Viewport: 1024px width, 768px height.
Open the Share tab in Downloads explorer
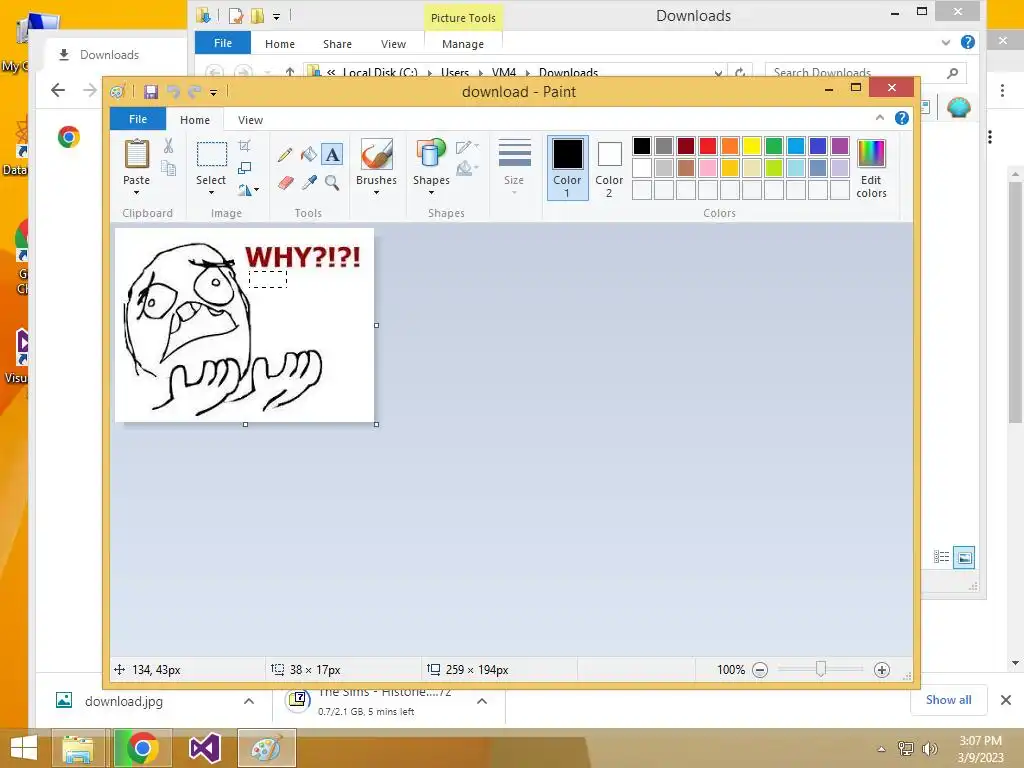pos(337,44)
